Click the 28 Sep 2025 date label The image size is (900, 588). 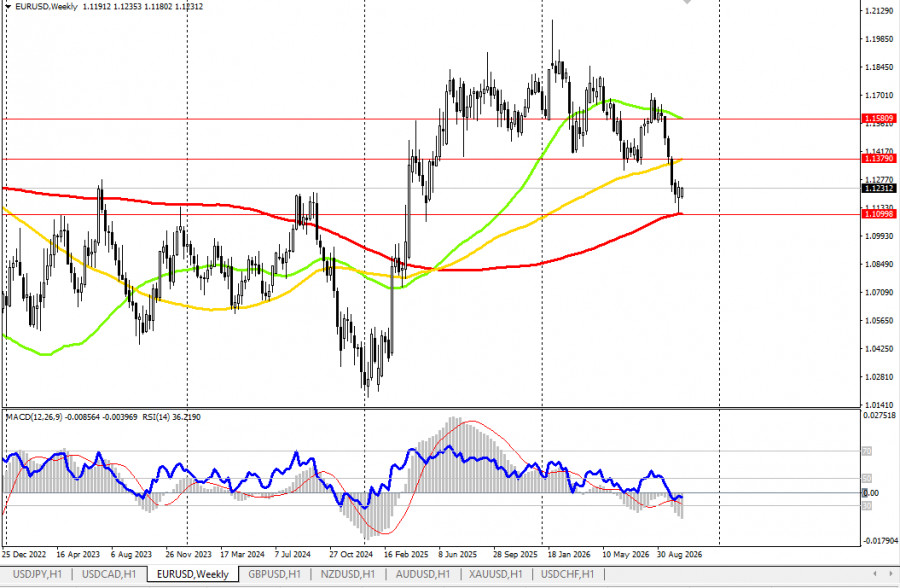click(515, 554)
